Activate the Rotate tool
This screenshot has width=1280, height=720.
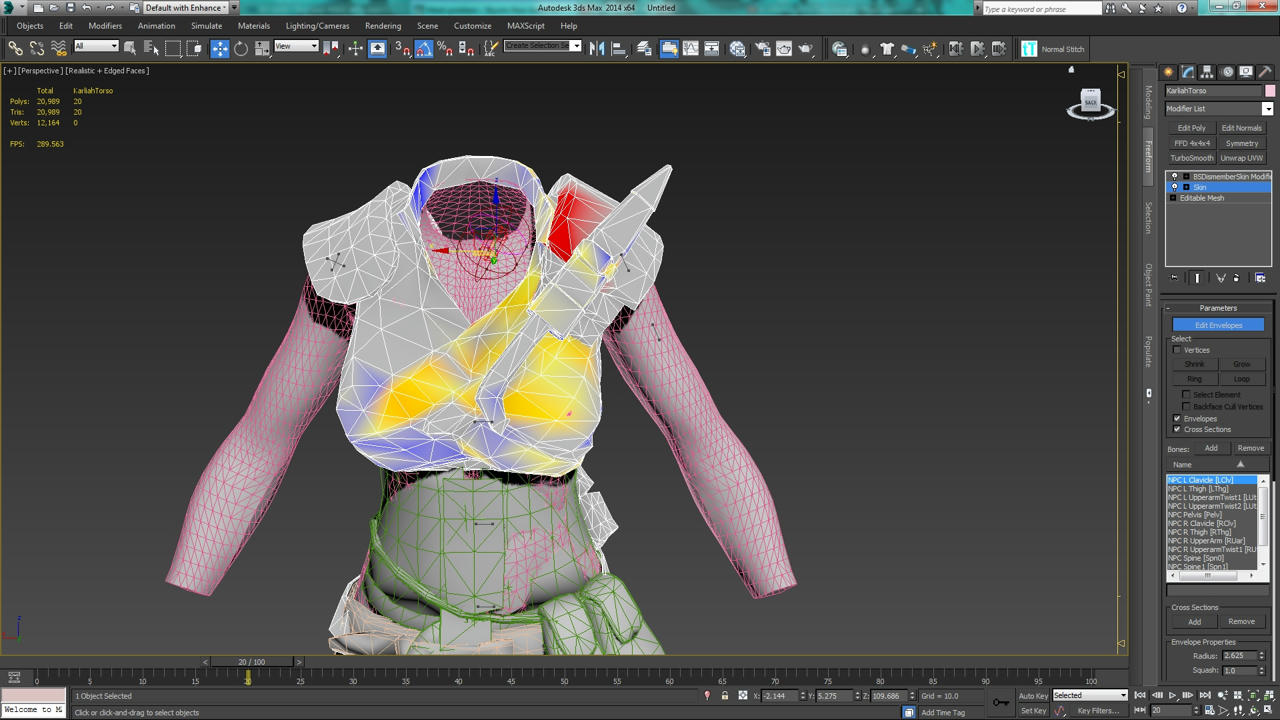pos(241,48)
